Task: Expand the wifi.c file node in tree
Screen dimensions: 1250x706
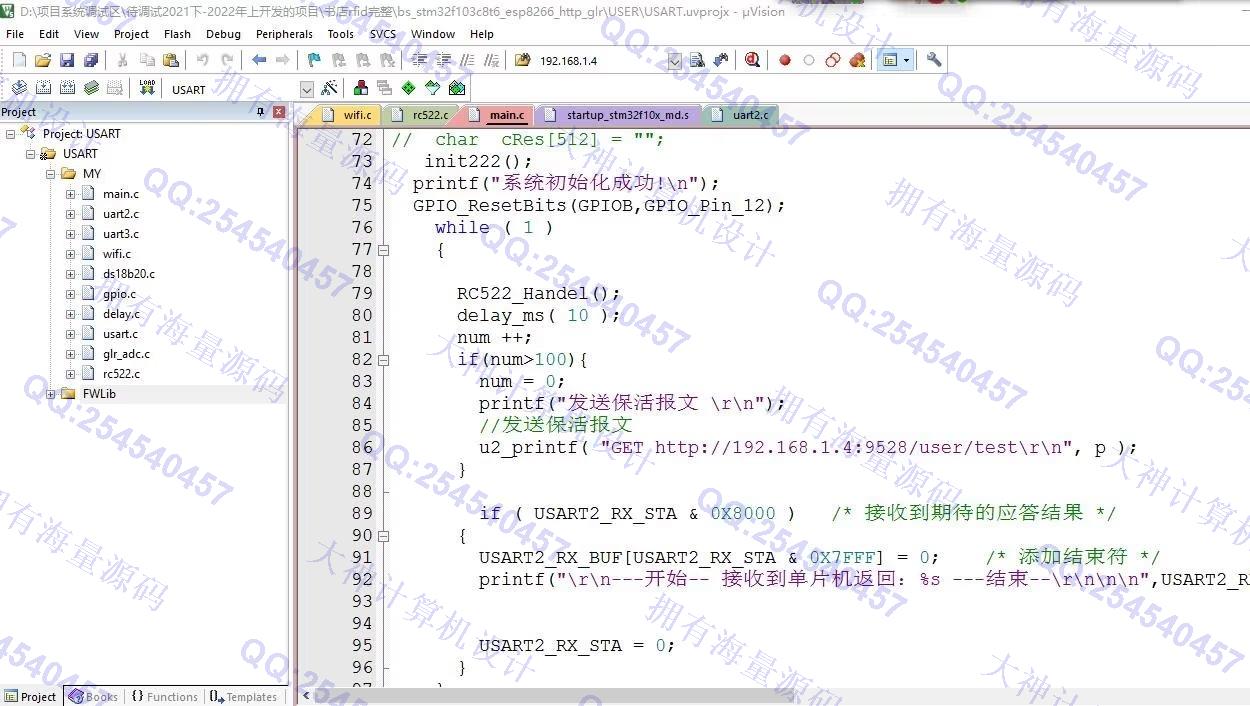Action: pyautogui.click(x=70, y=254)
